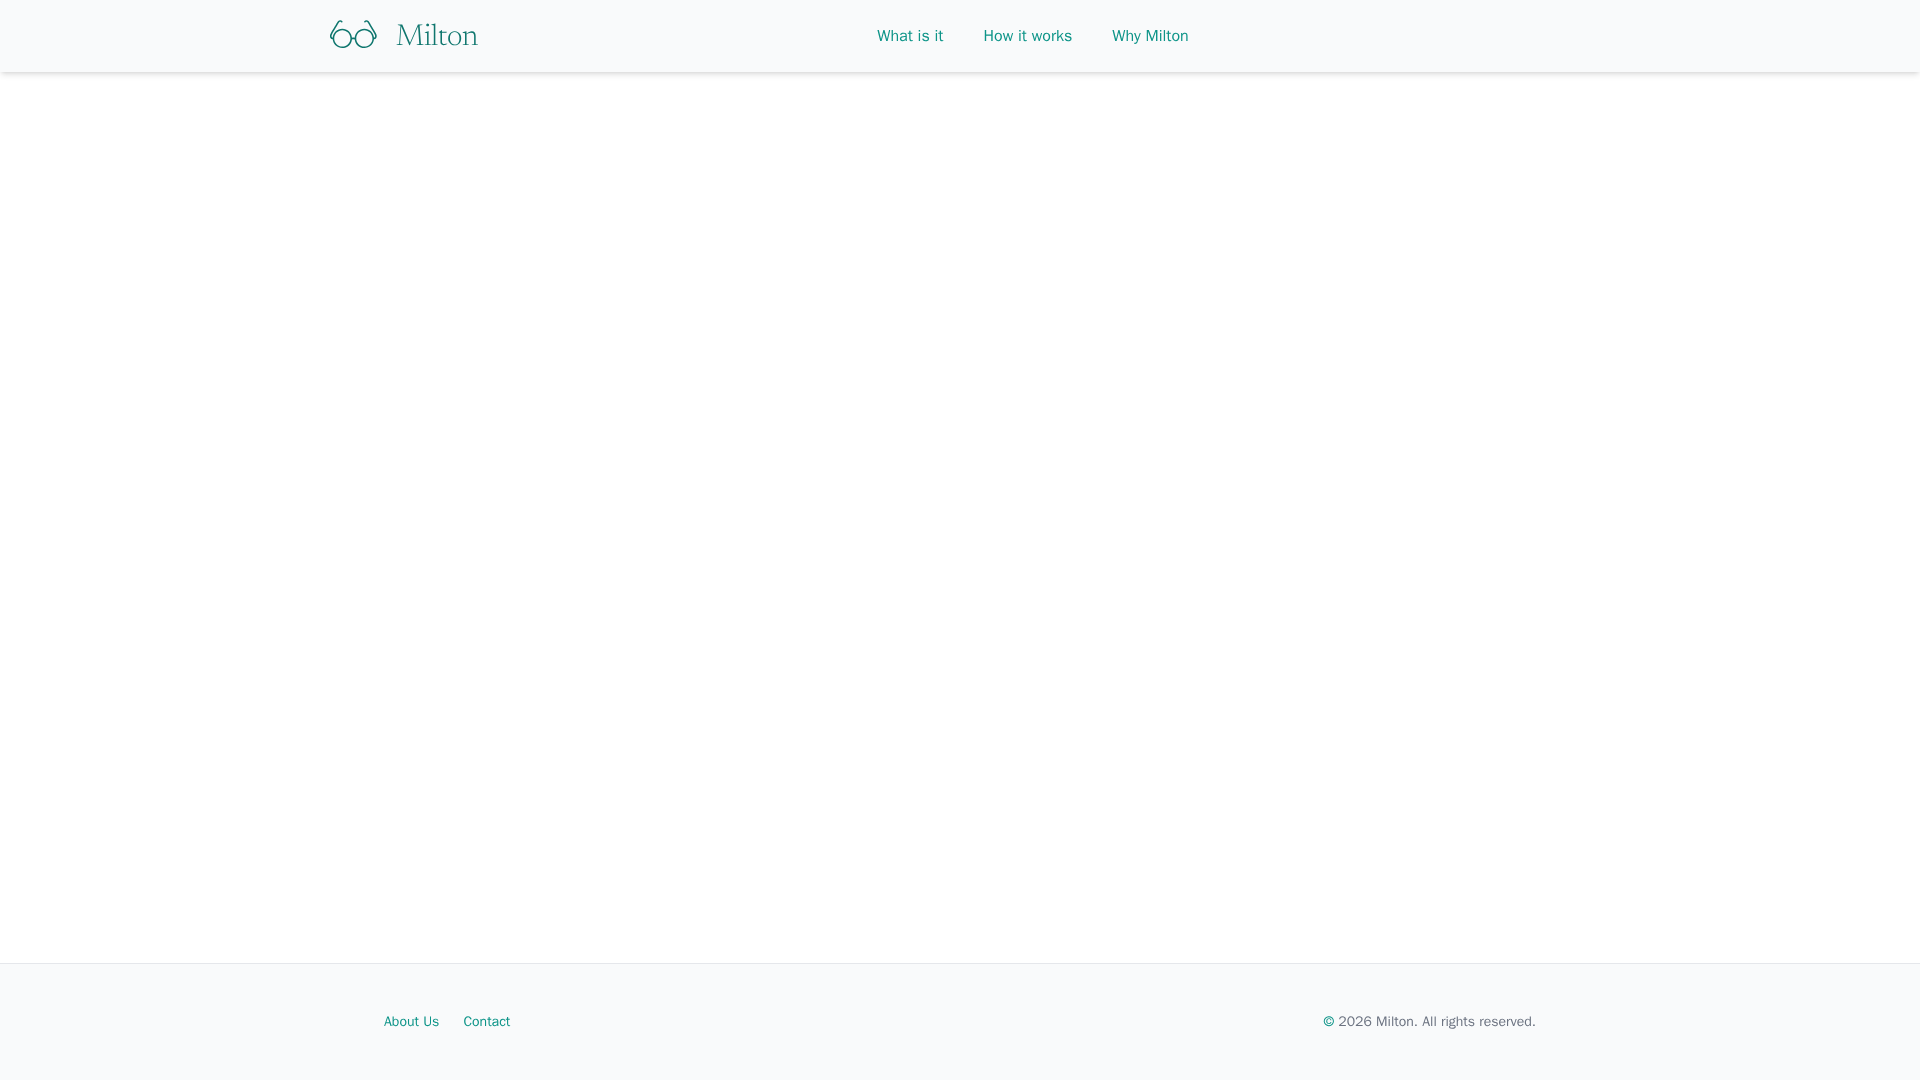Select About Us at the page bottom
Image resolution: width=1920 pixels, height=1080 pixels.
(x=411, y=1021)
